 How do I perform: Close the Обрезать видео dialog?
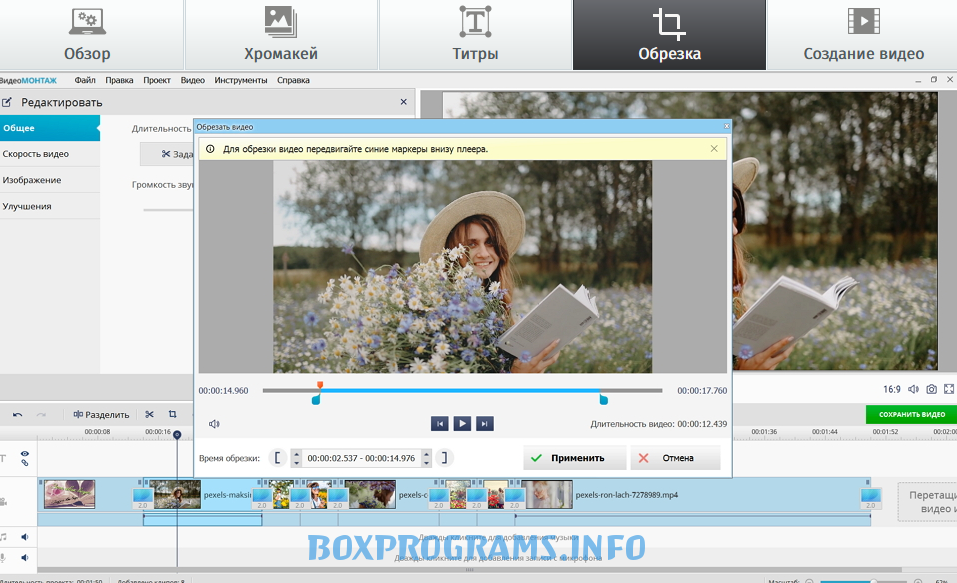[x=726, y=126]
